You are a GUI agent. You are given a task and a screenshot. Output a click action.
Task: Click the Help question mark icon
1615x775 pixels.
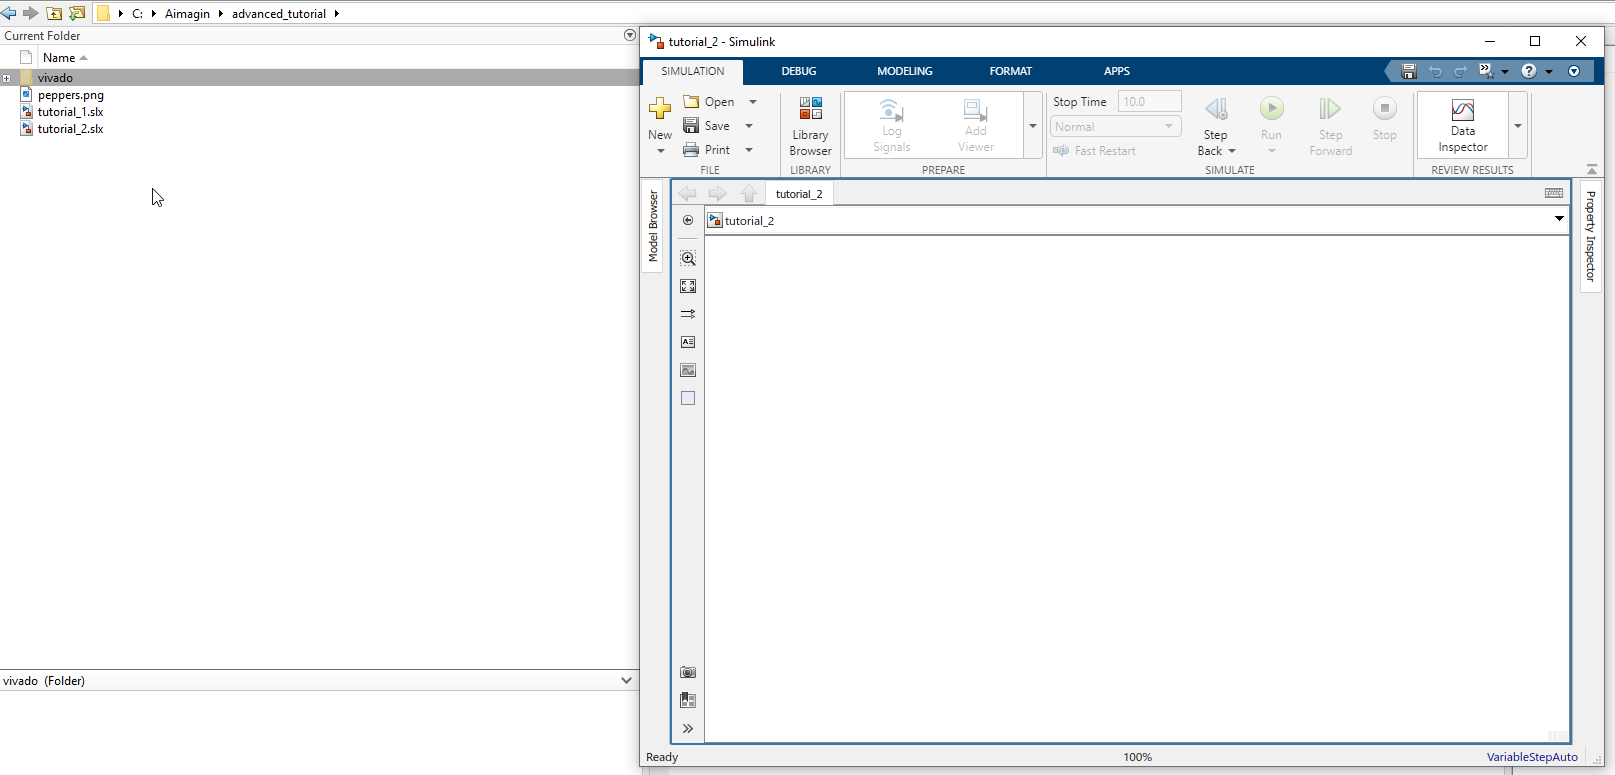(x=1528, y=71)
